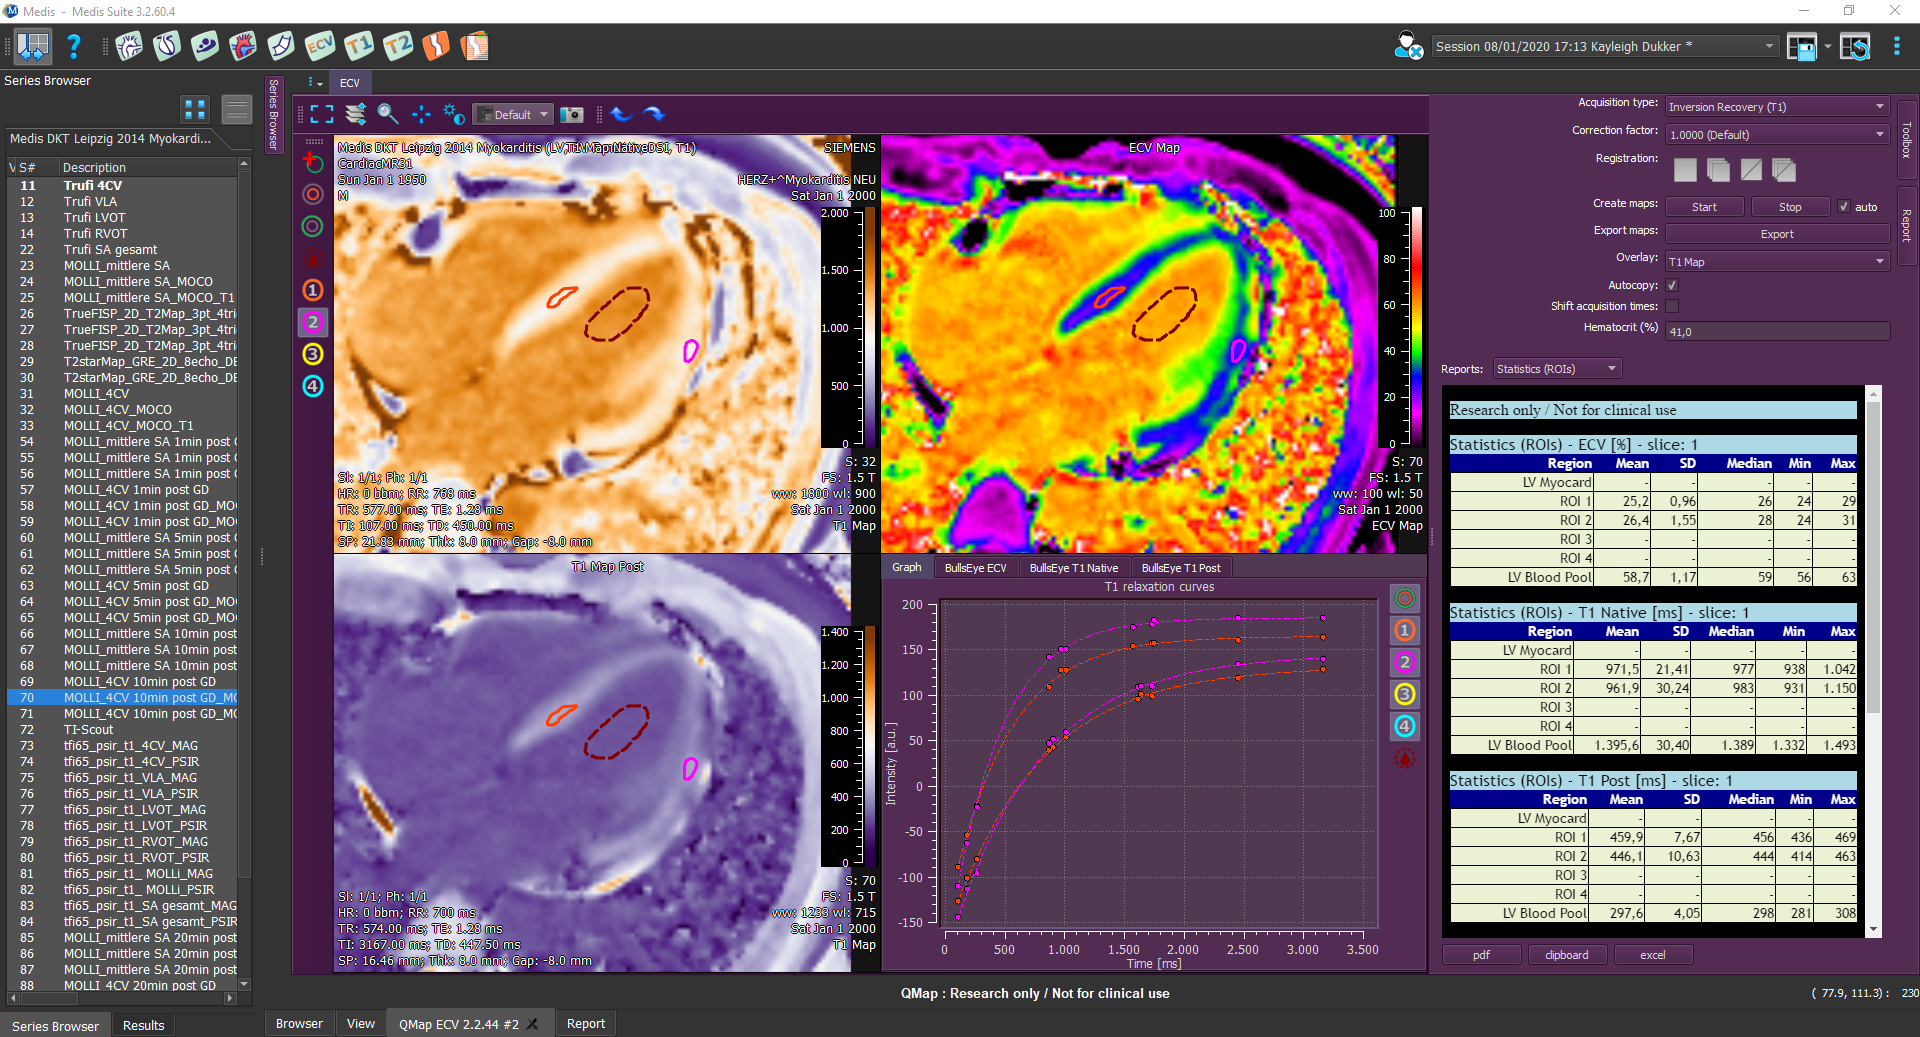The width and height of the screenshot is (1920, 1037).
Task: Open the Results tab at bottom left
Action: pyautogui.click(x=143, y=1025)
